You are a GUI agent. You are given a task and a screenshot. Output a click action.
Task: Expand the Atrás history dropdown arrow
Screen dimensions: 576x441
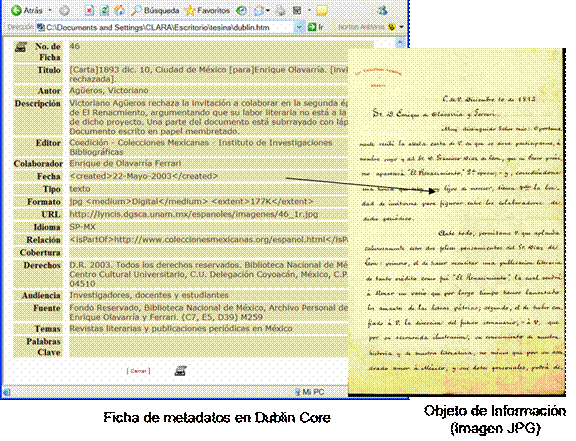pyautogui.click(x=50, y=11)
